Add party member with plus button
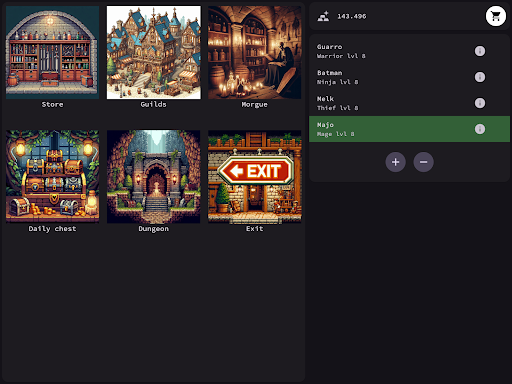The image size is (512, 384). pyautogui.click(x=395, y=162)
